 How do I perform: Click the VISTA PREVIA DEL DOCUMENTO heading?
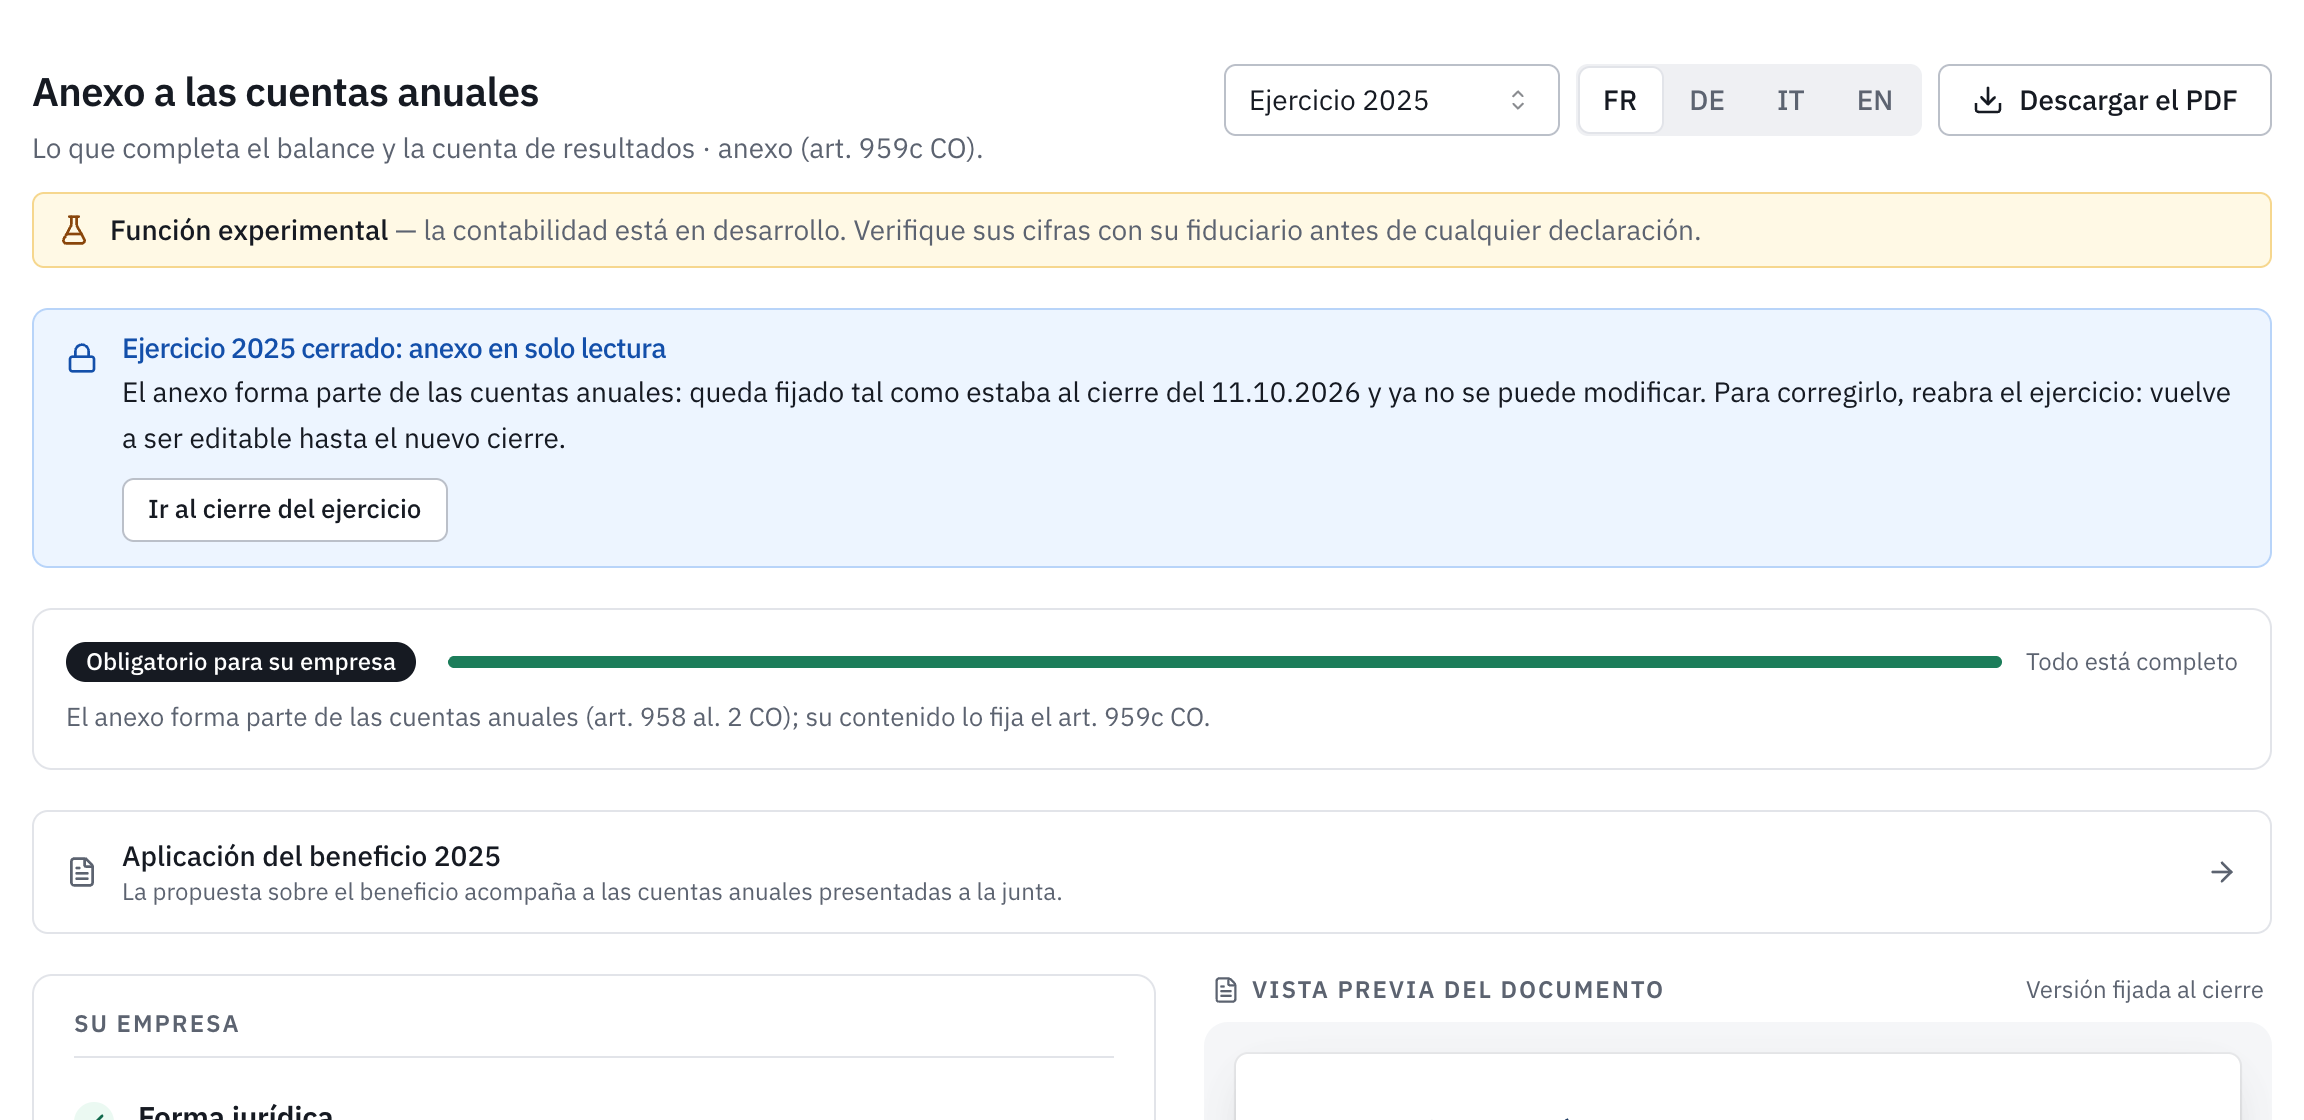(1458, 990)
